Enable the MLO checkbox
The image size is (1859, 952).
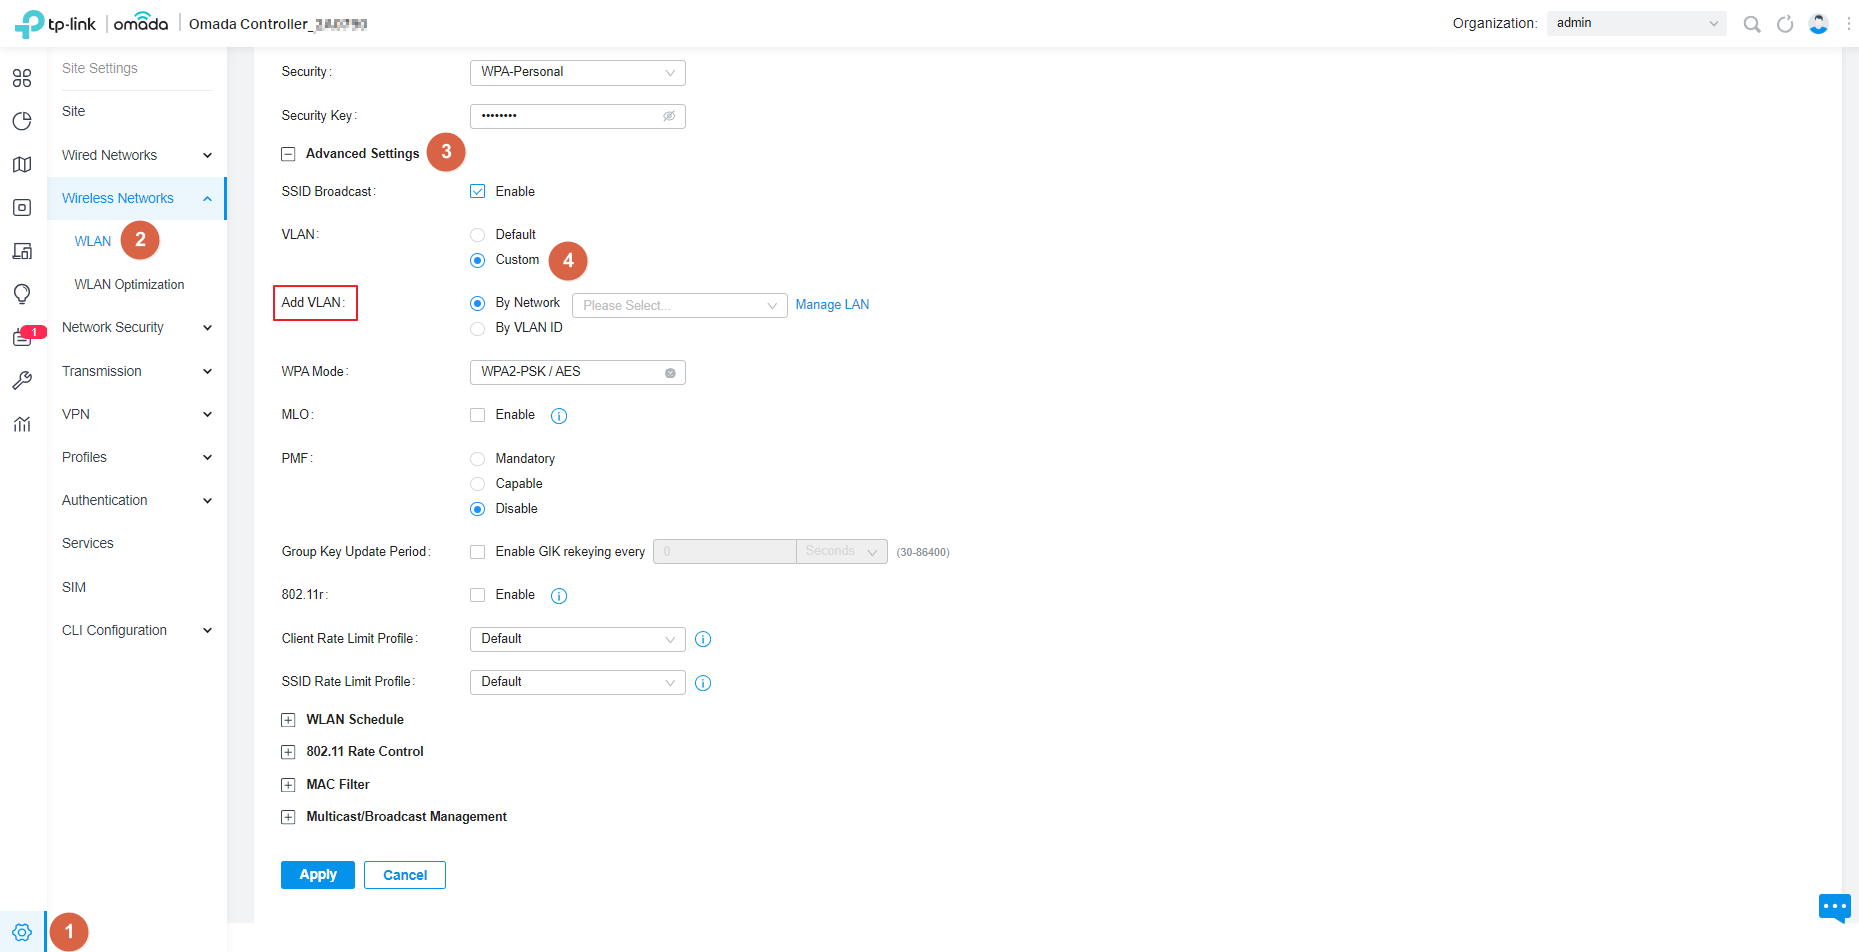click(478, 415)
